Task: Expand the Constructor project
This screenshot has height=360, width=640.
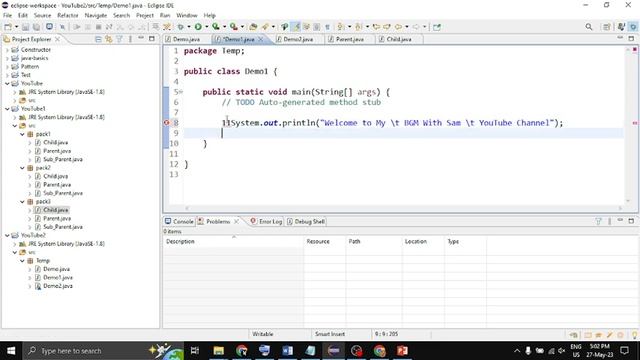Action: coord(7,50)
